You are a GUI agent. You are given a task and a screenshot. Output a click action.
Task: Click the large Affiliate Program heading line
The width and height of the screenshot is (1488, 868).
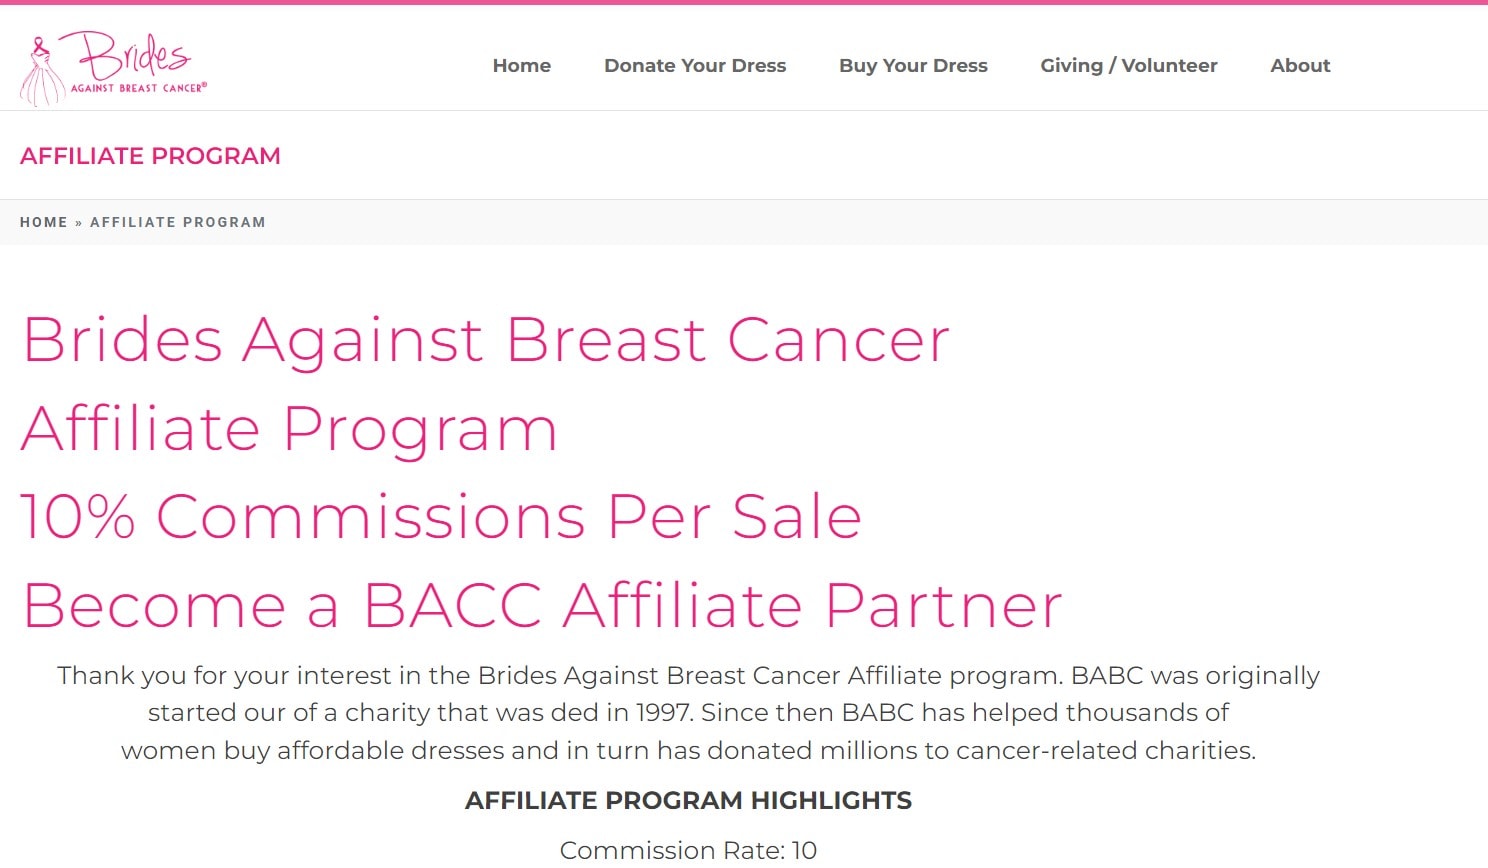click(x=289, y=429)
